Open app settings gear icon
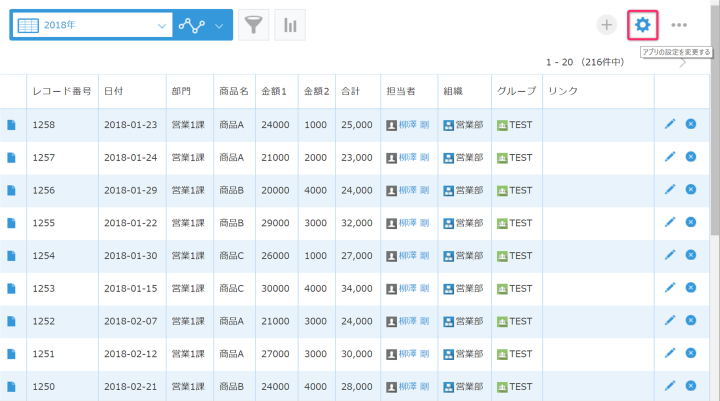The height and width of the screenshot is (401, 720). [x=642, y=25]
